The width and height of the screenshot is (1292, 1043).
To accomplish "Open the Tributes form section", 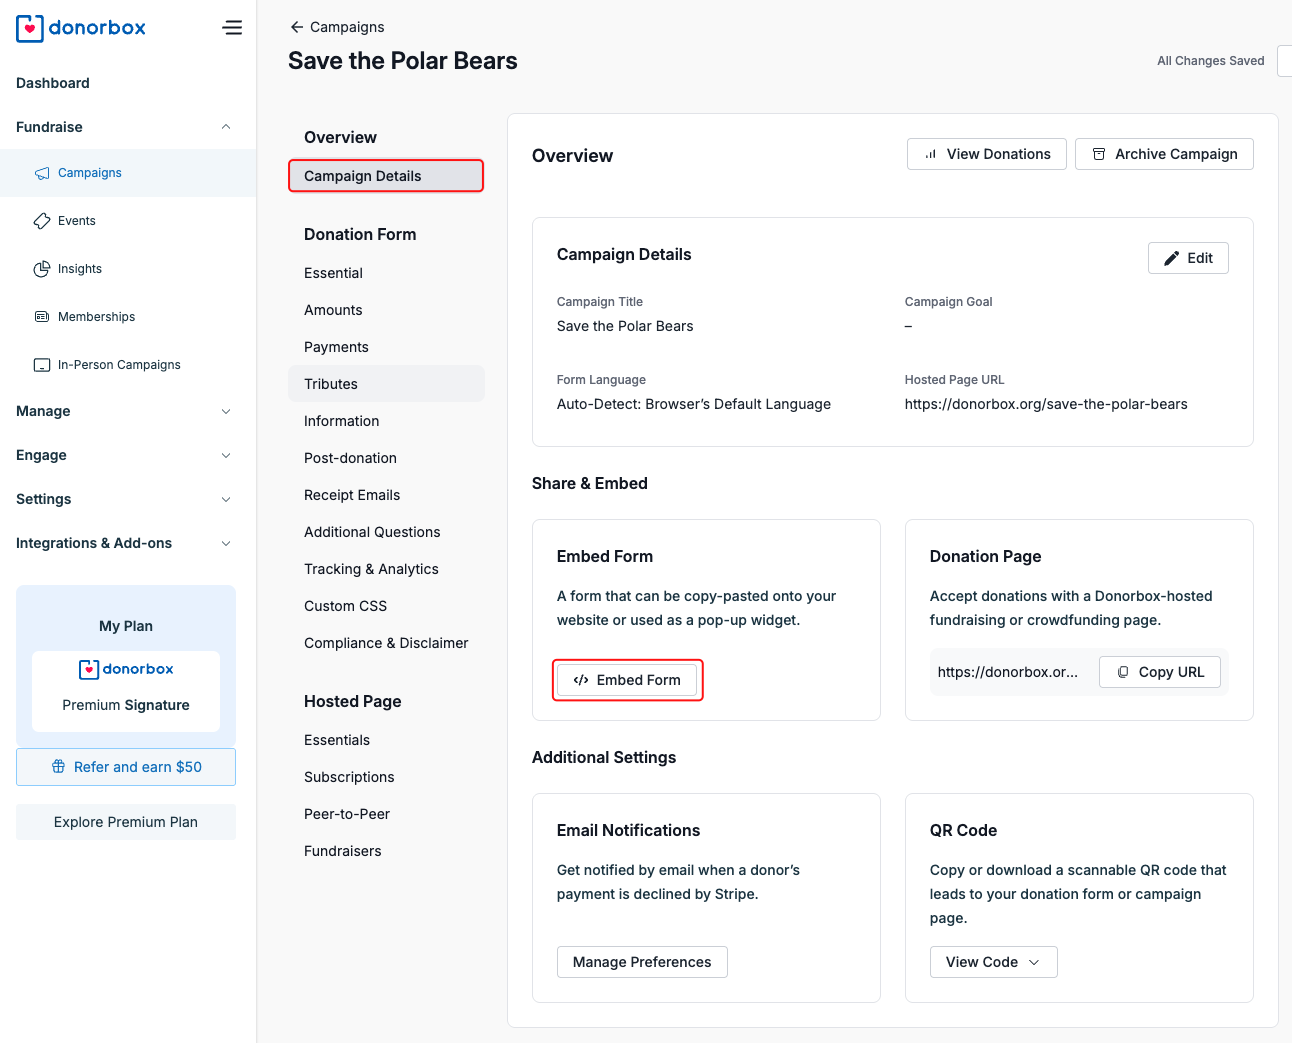I will [331, 384].
